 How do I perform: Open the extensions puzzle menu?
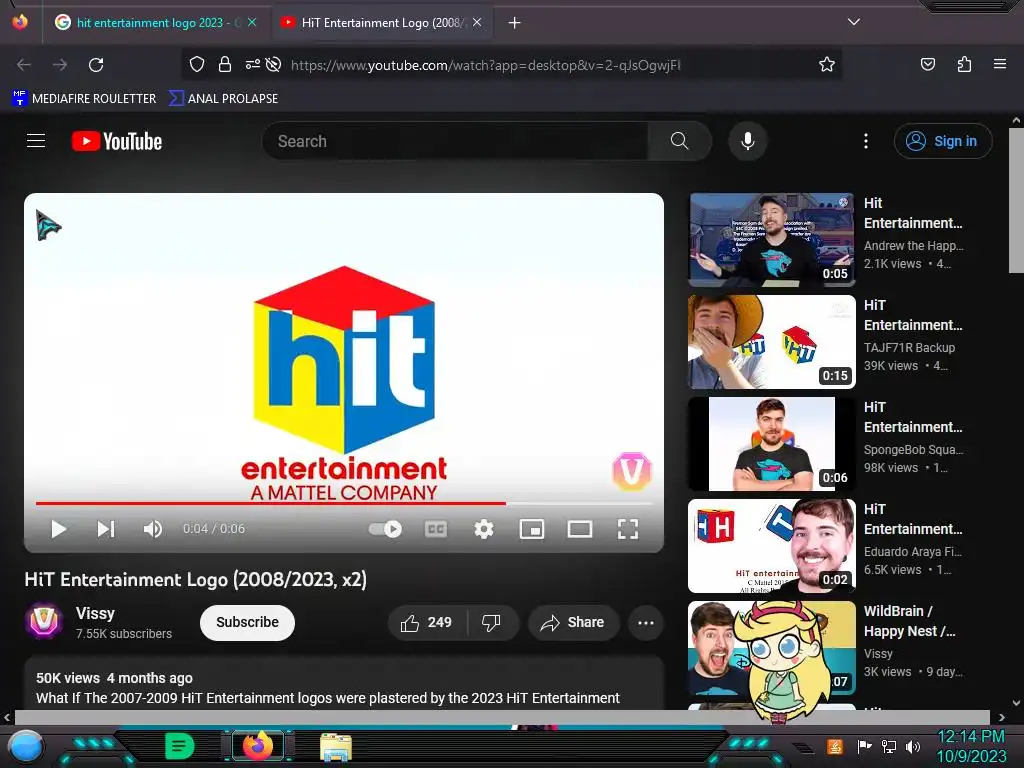coord(964,64)
